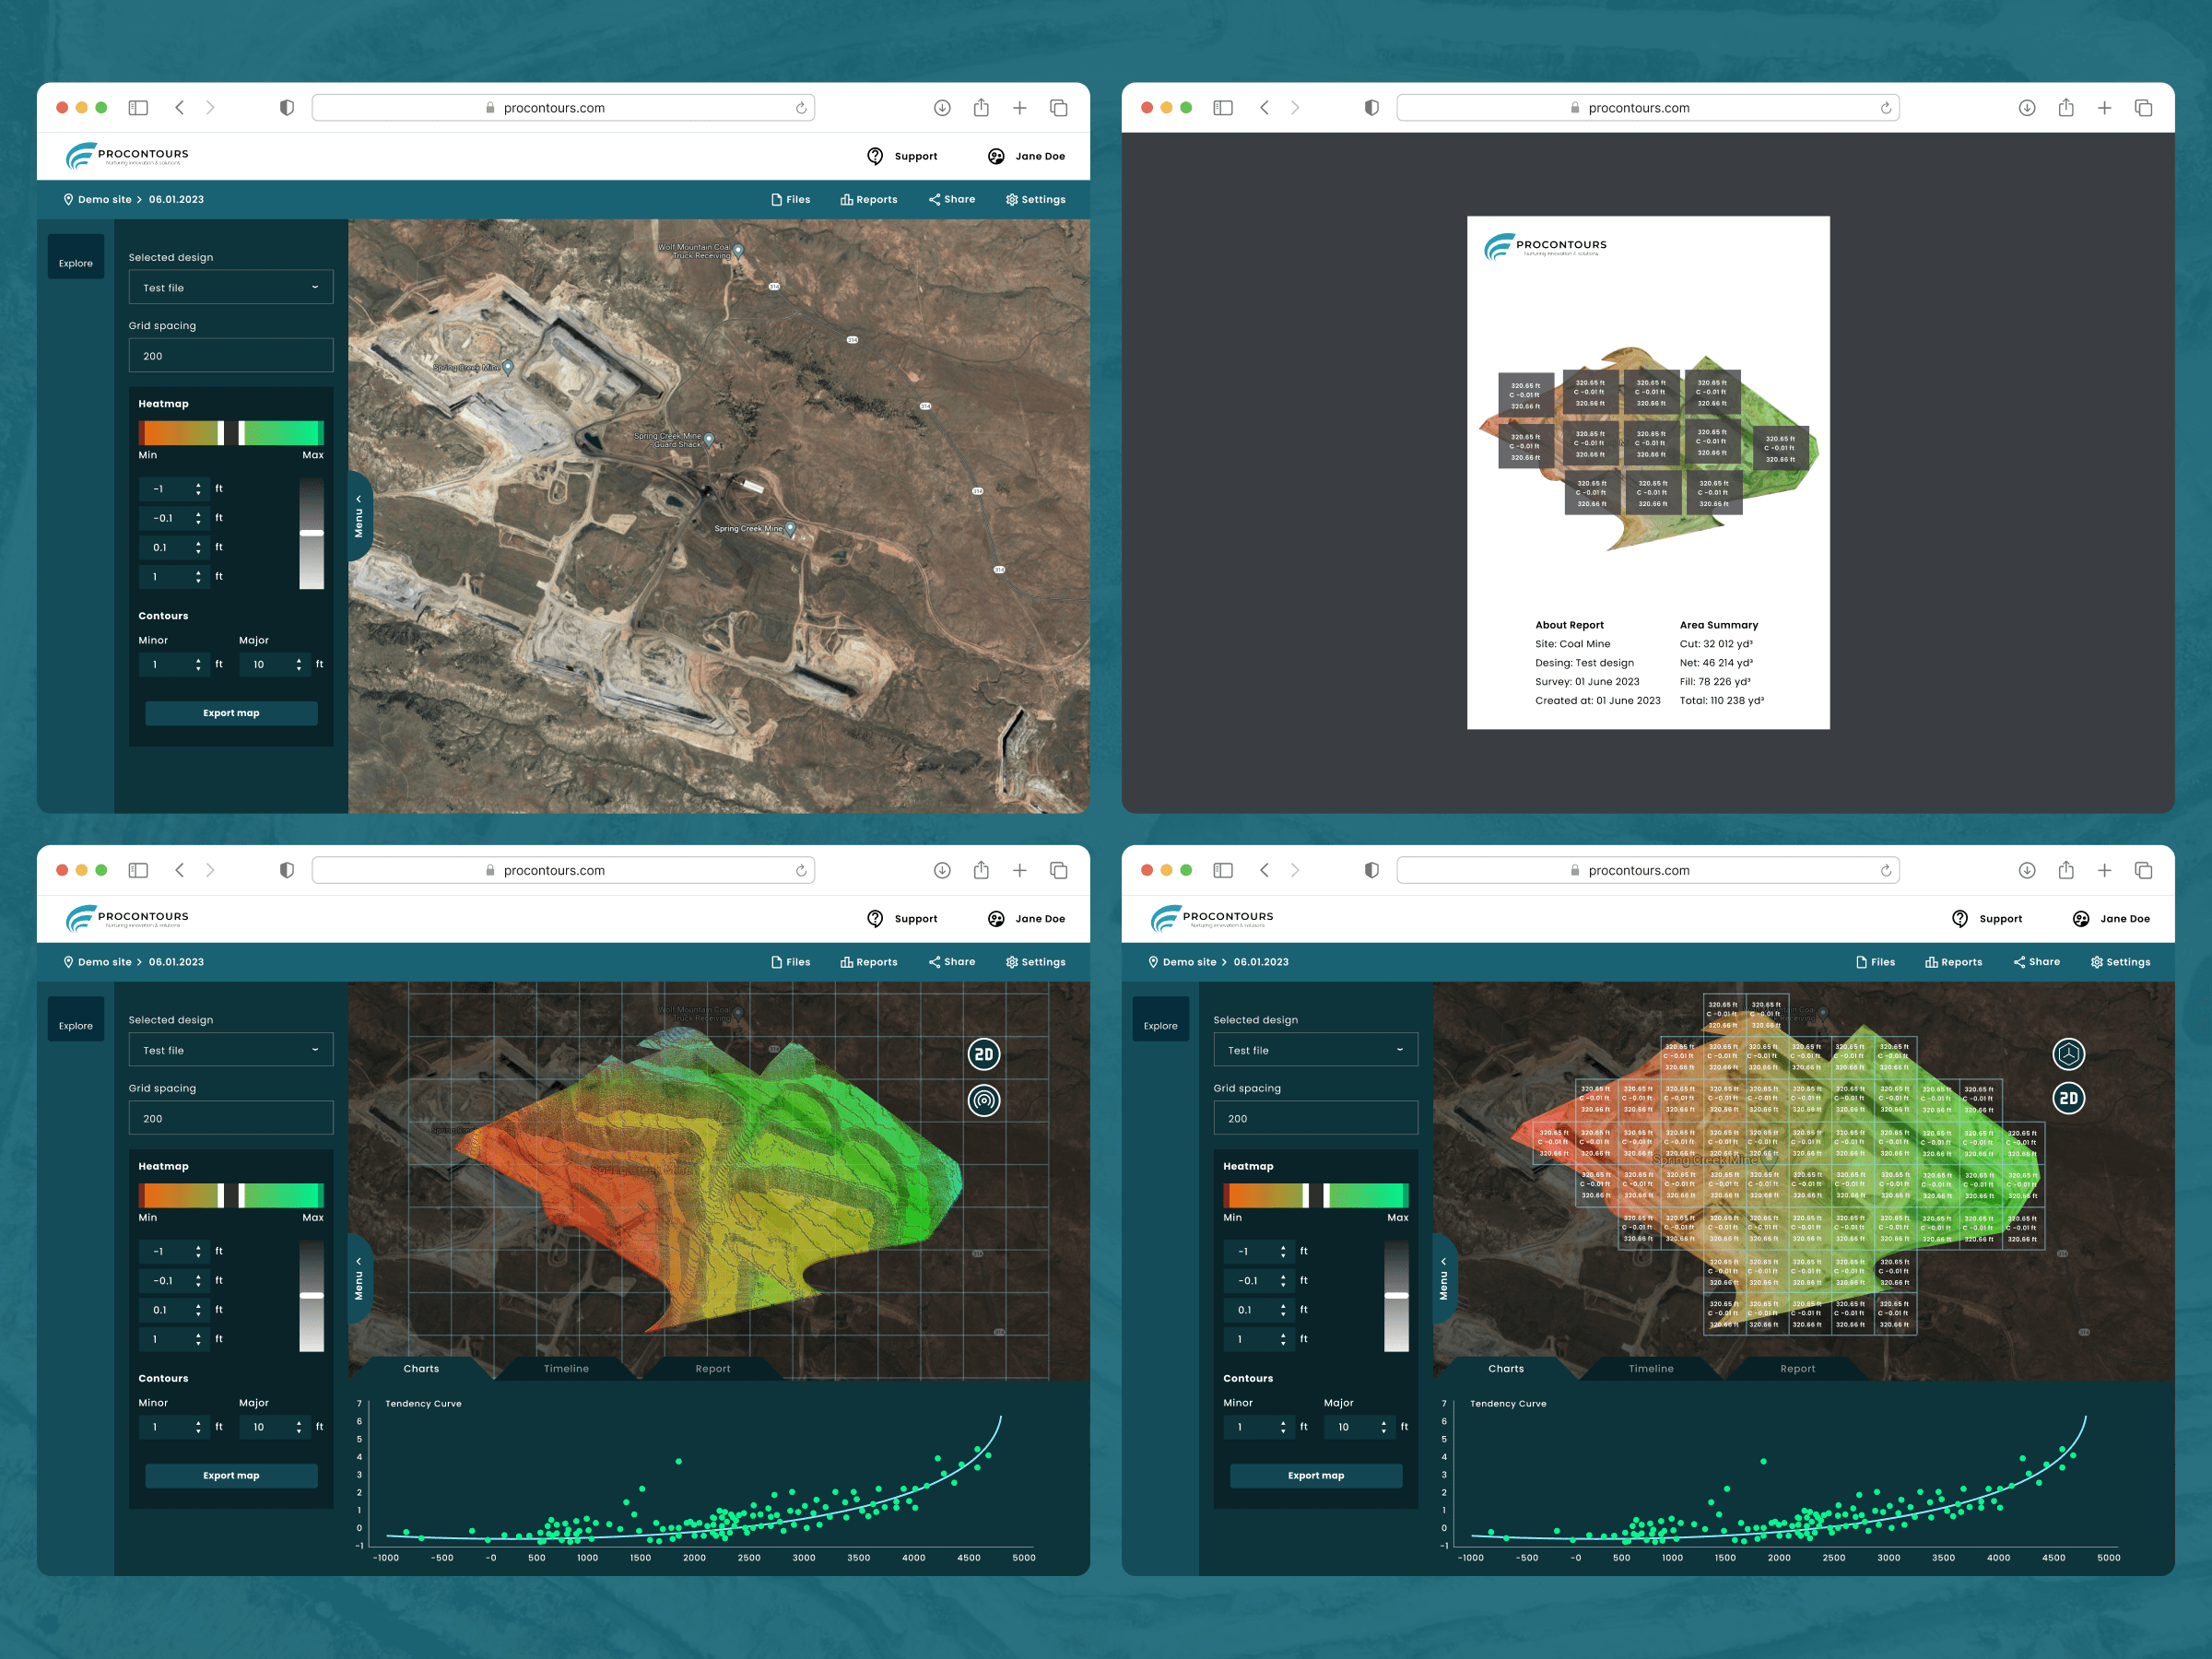Collapse the Menu panel in bottom-right window
This screenshot has height=1659, width=2212.
click(1443, 1279)
